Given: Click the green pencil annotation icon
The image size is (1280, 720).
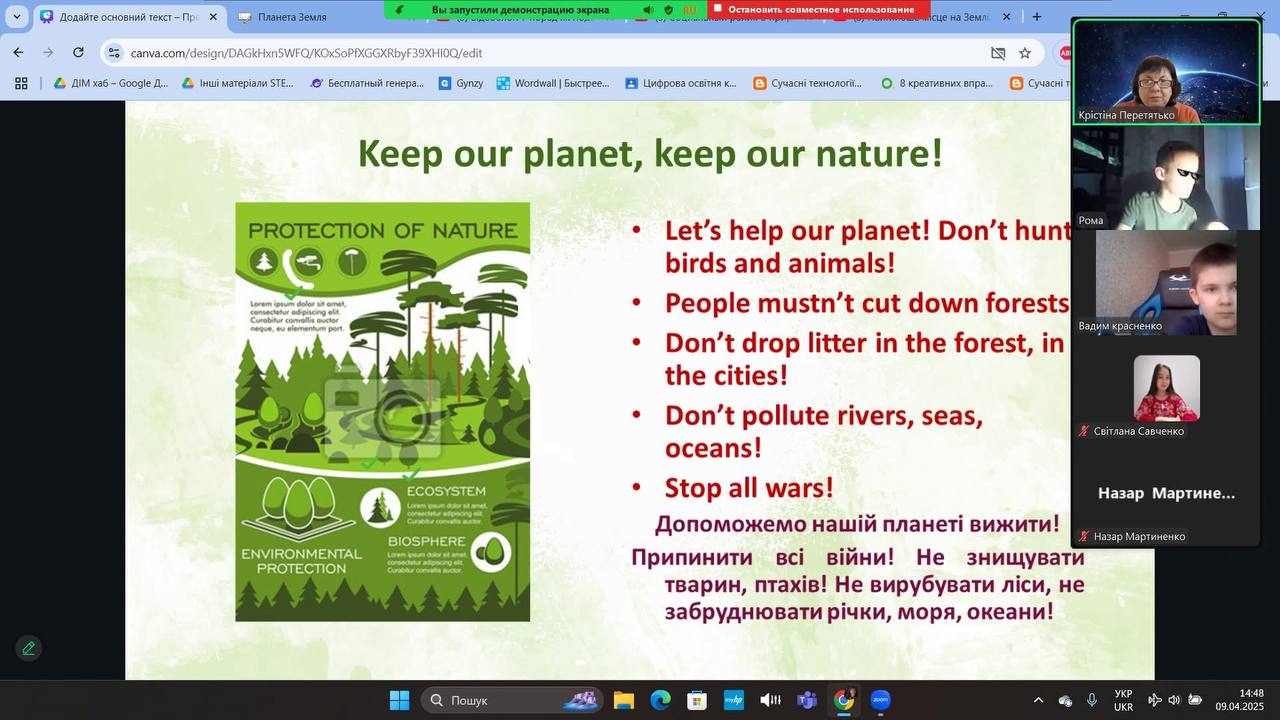Looking at the screenshot, I should (x=28, y=648).
